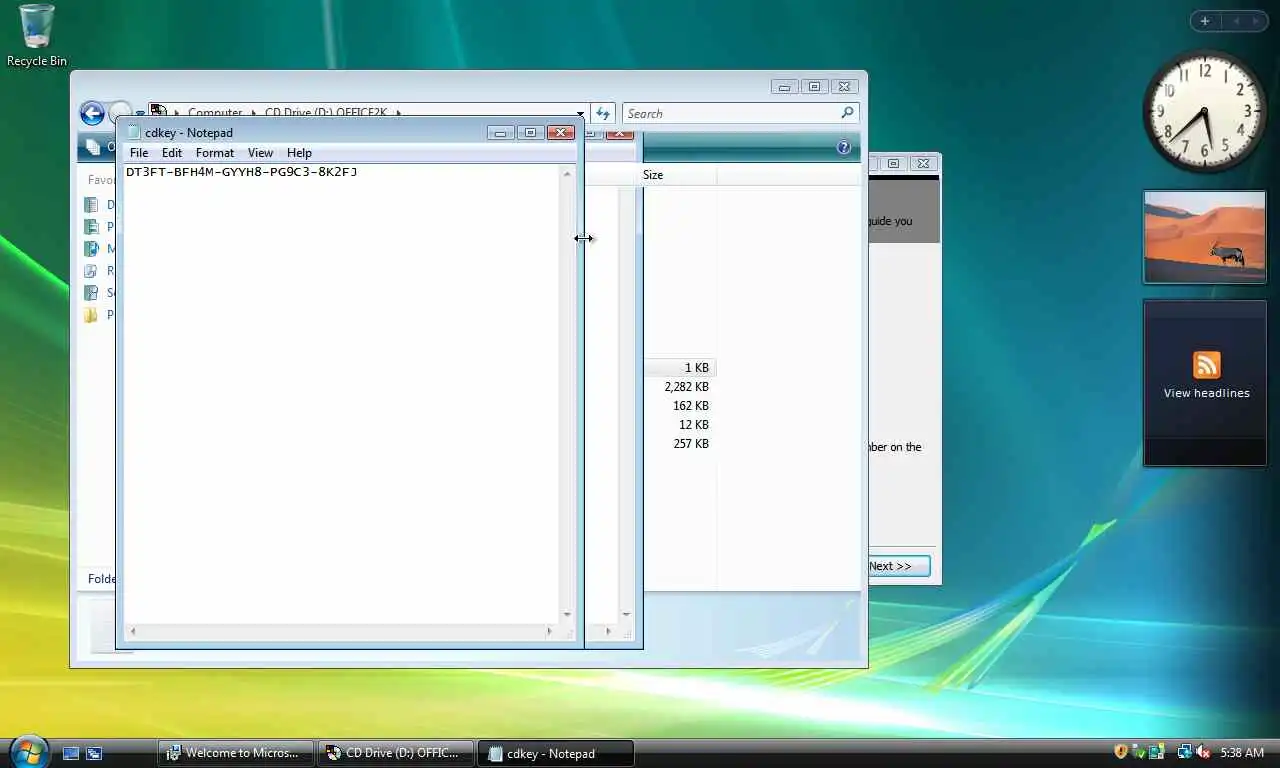The image size is (1280, 768).
Task: Minimize the cdkey Notepad window
Action: point(500,132)
